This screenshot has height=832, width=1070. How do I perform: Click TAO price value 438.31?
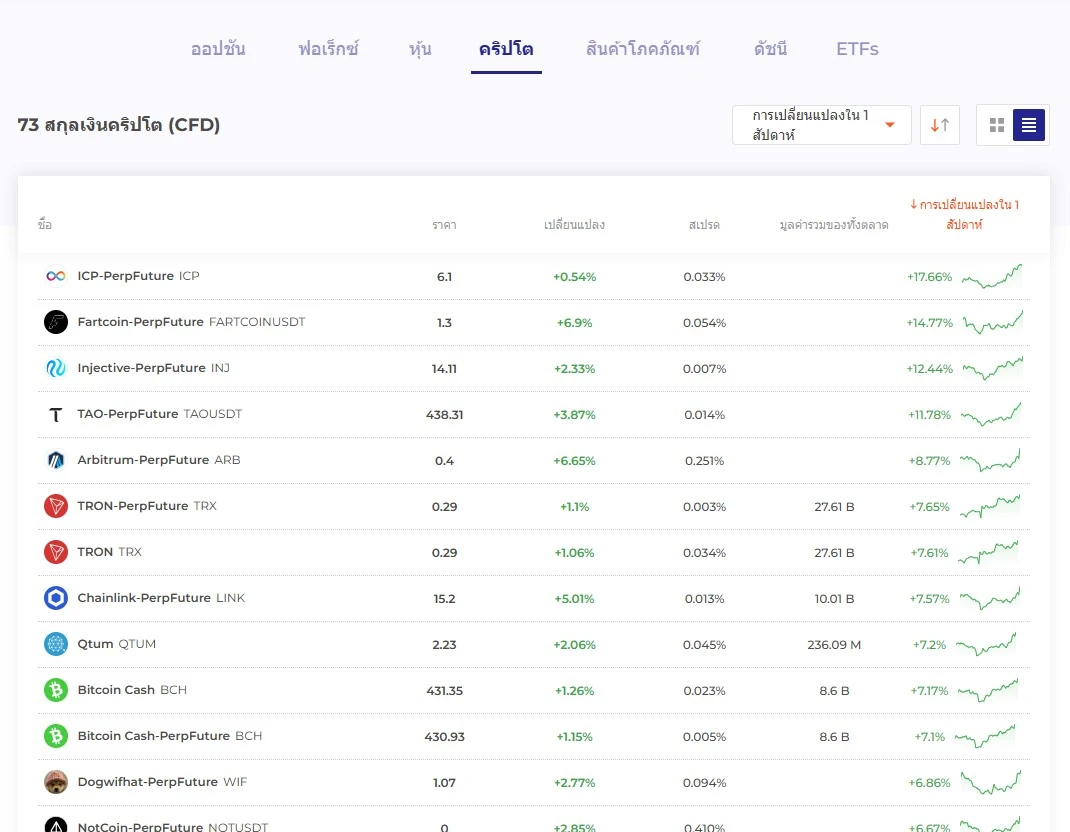coord(444,415)
